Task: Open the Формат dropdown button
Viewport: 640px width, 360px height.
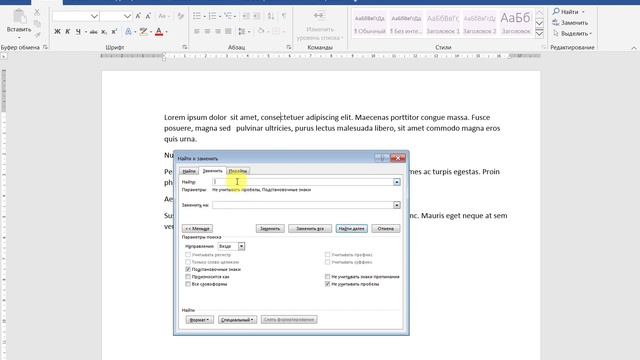Action: [200, 320]
